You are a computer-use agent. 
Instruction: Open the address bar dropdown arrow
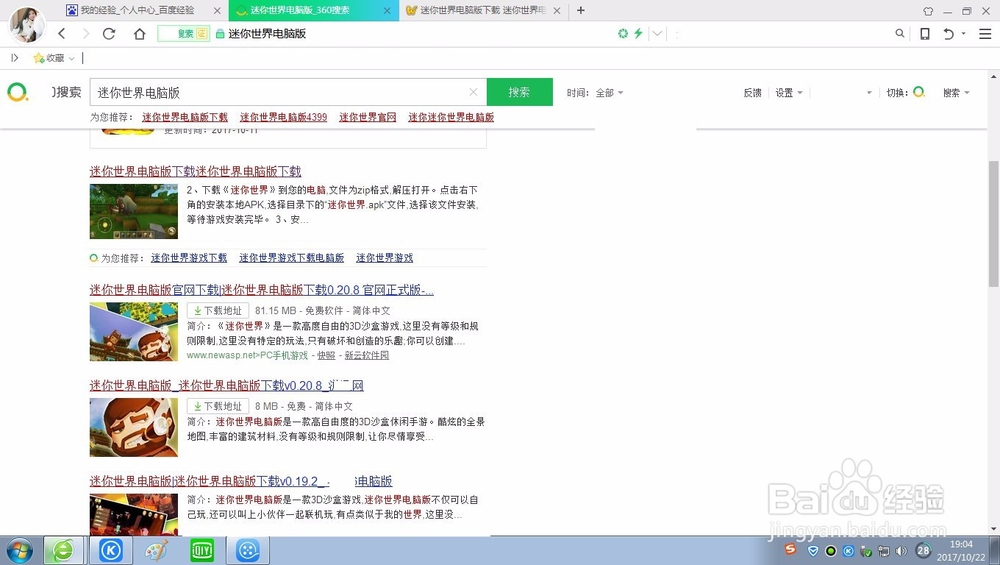(658, 33)
